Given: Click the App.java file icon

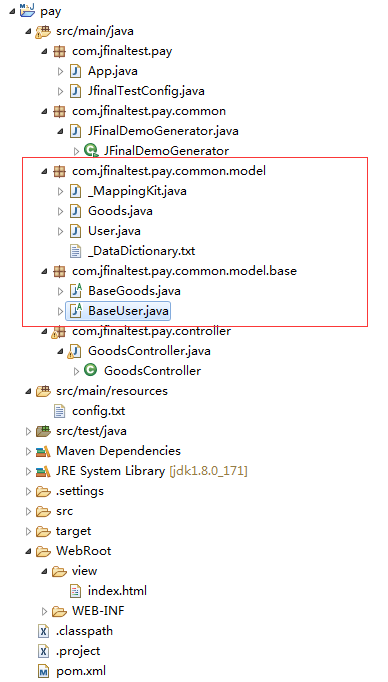Looking at the screenshot, I should [x=76, y=71].
